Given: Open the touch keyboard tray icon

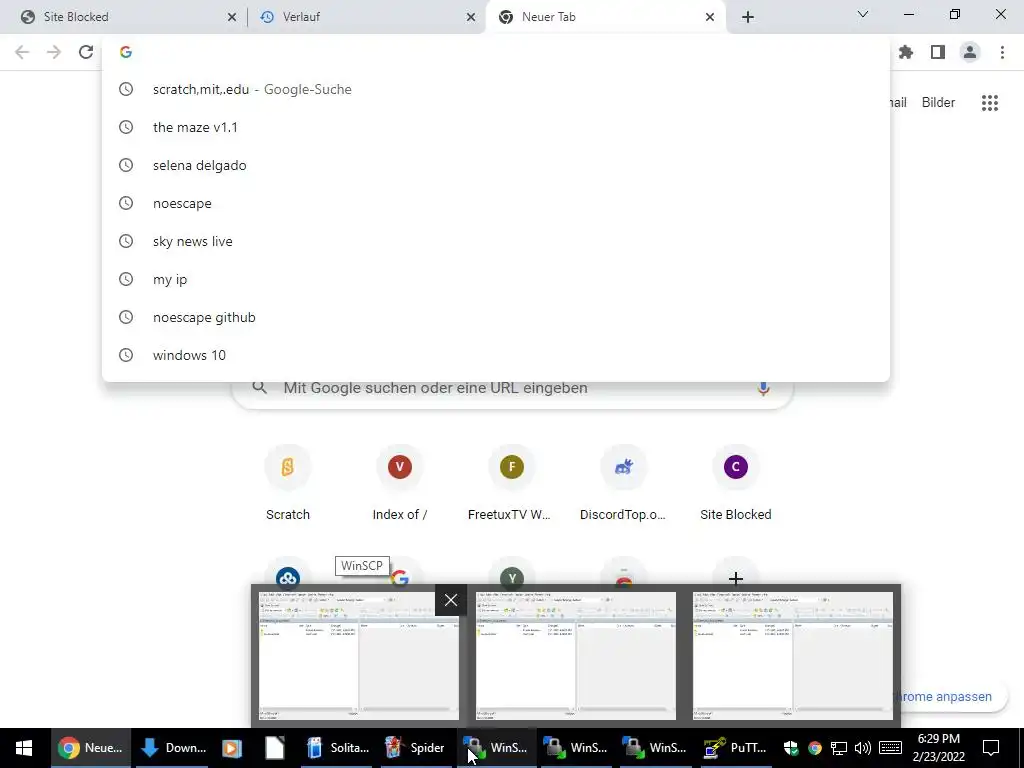Looking at the screenshot, I should pyautogui.click(x=890, y=748).
